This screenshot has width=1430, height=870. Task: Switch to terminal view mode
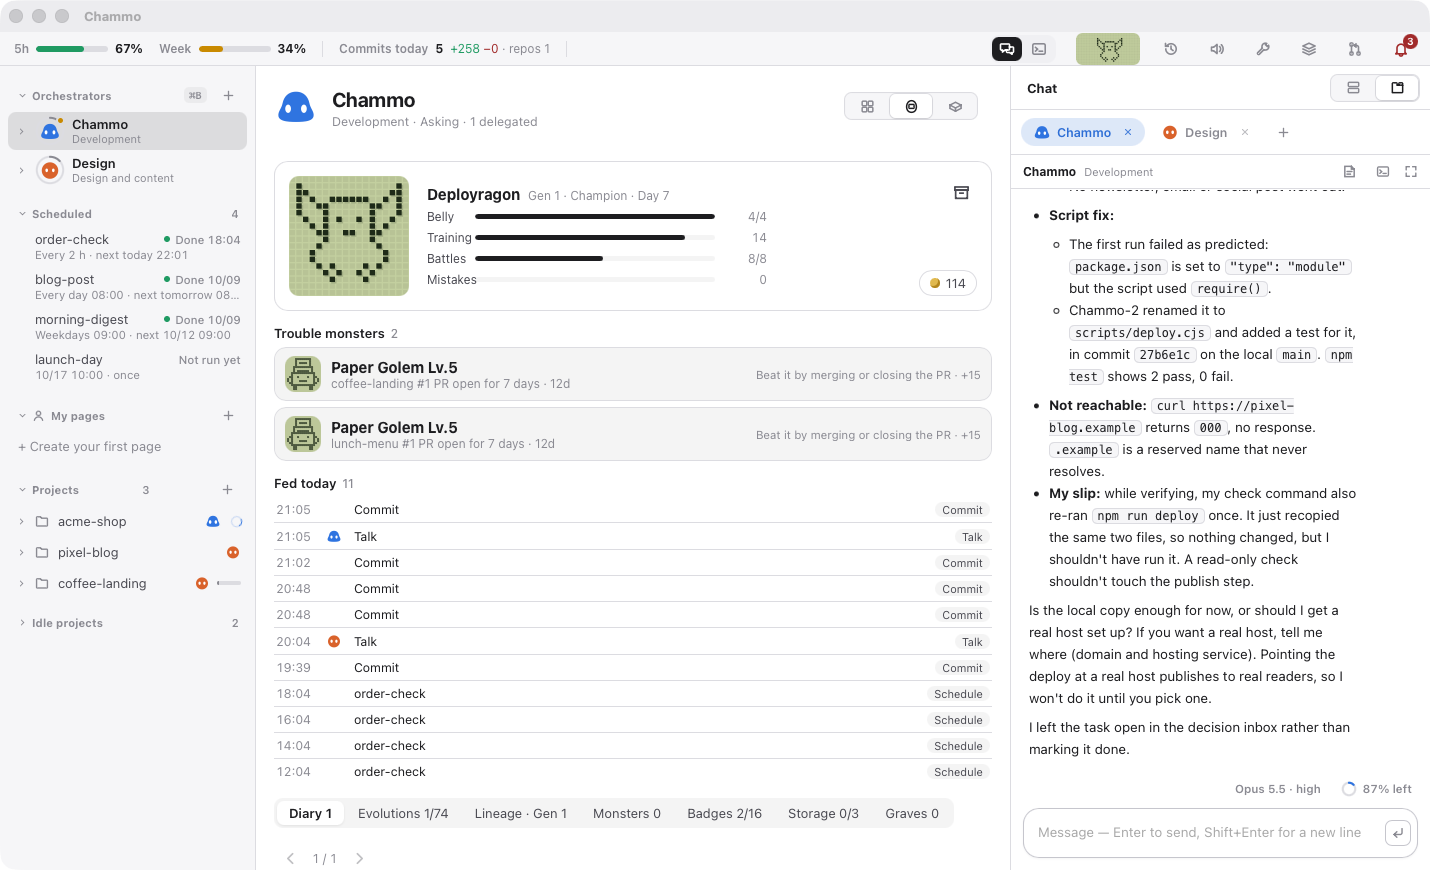tap(1039, 49)
